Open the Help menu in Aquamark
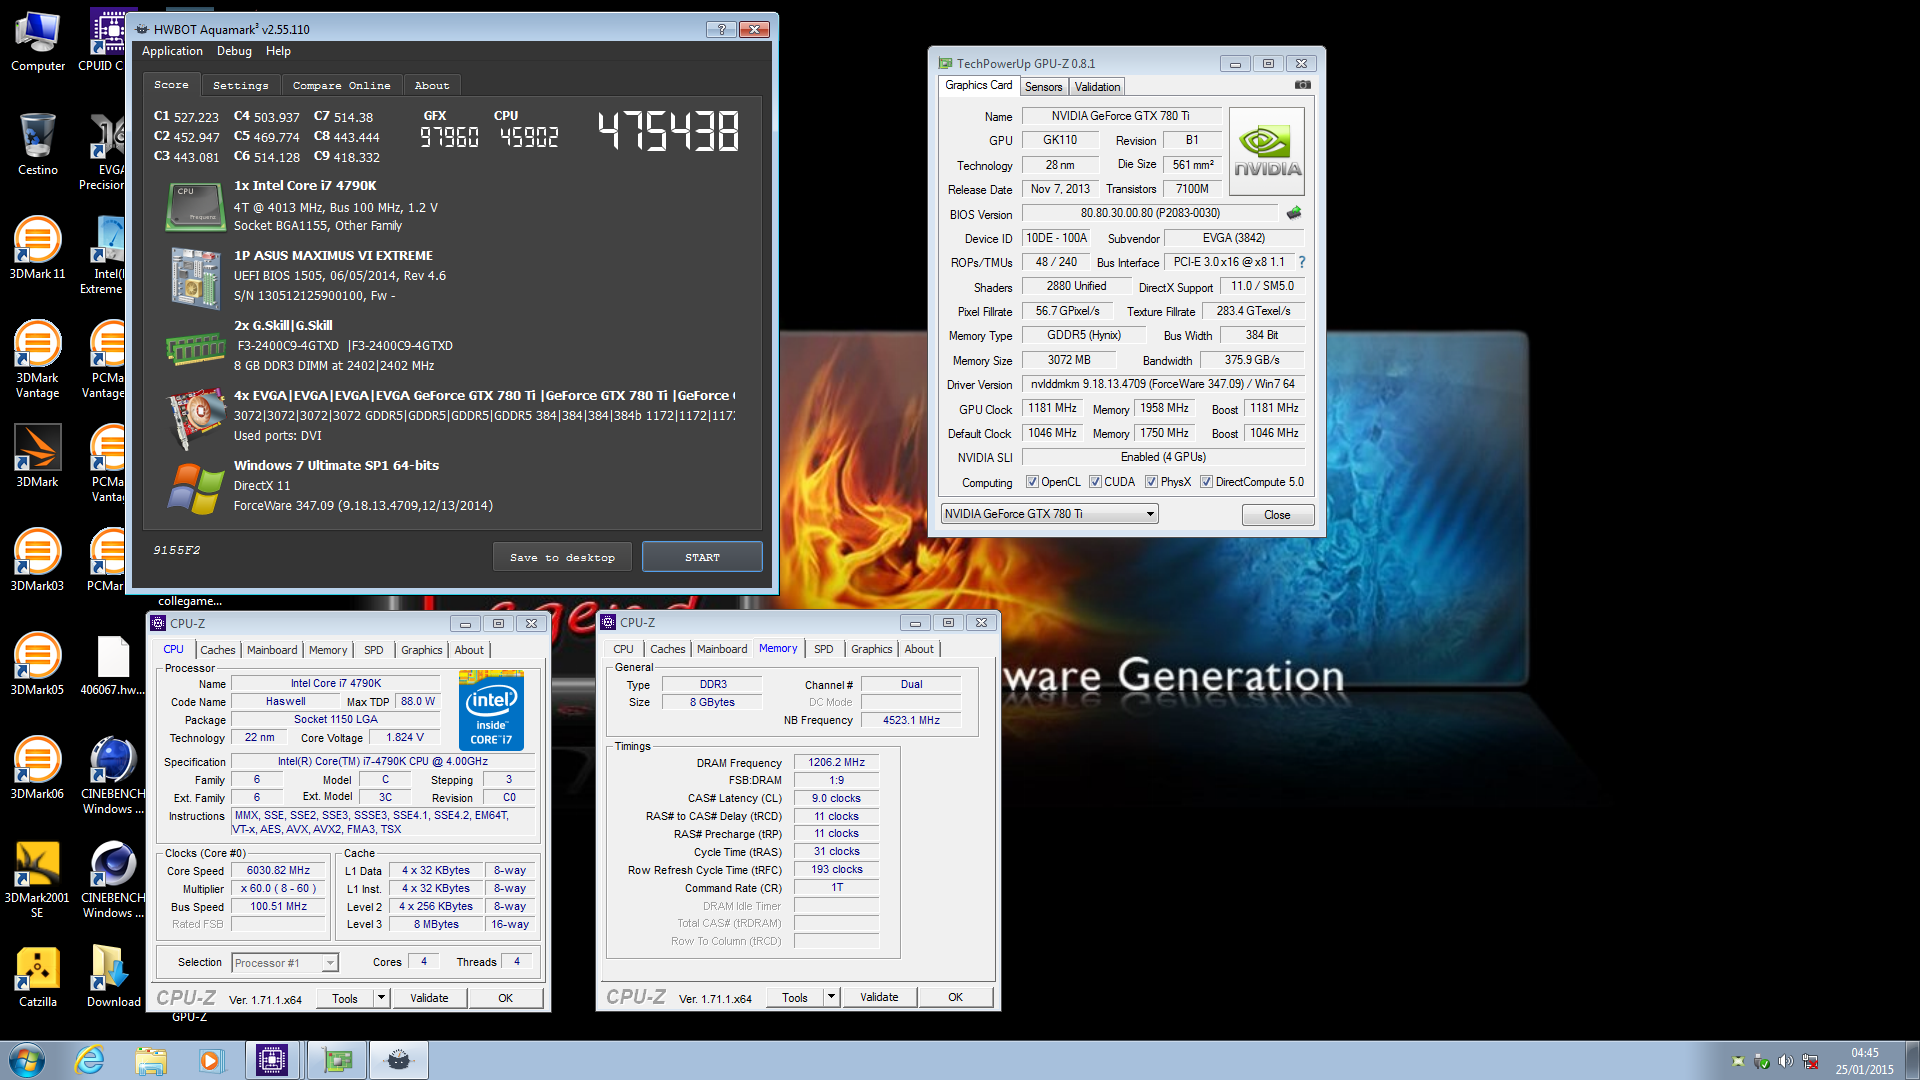The width and height of the screenshot is (1920, 1080). (x=278, y=51)
